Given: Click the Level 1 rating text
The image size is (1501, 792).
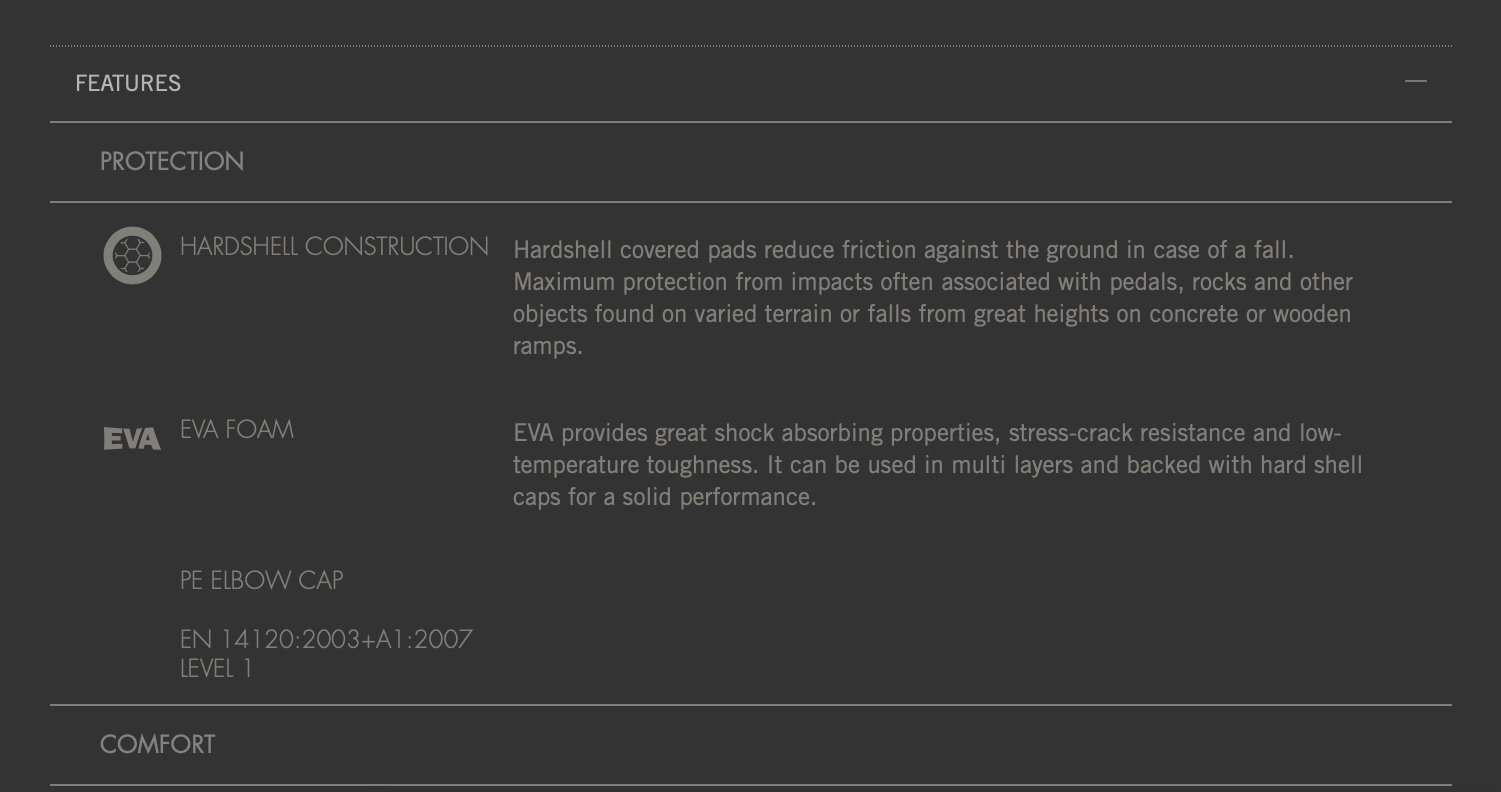Looking at the screenshot, I should (x=216, y=669).
